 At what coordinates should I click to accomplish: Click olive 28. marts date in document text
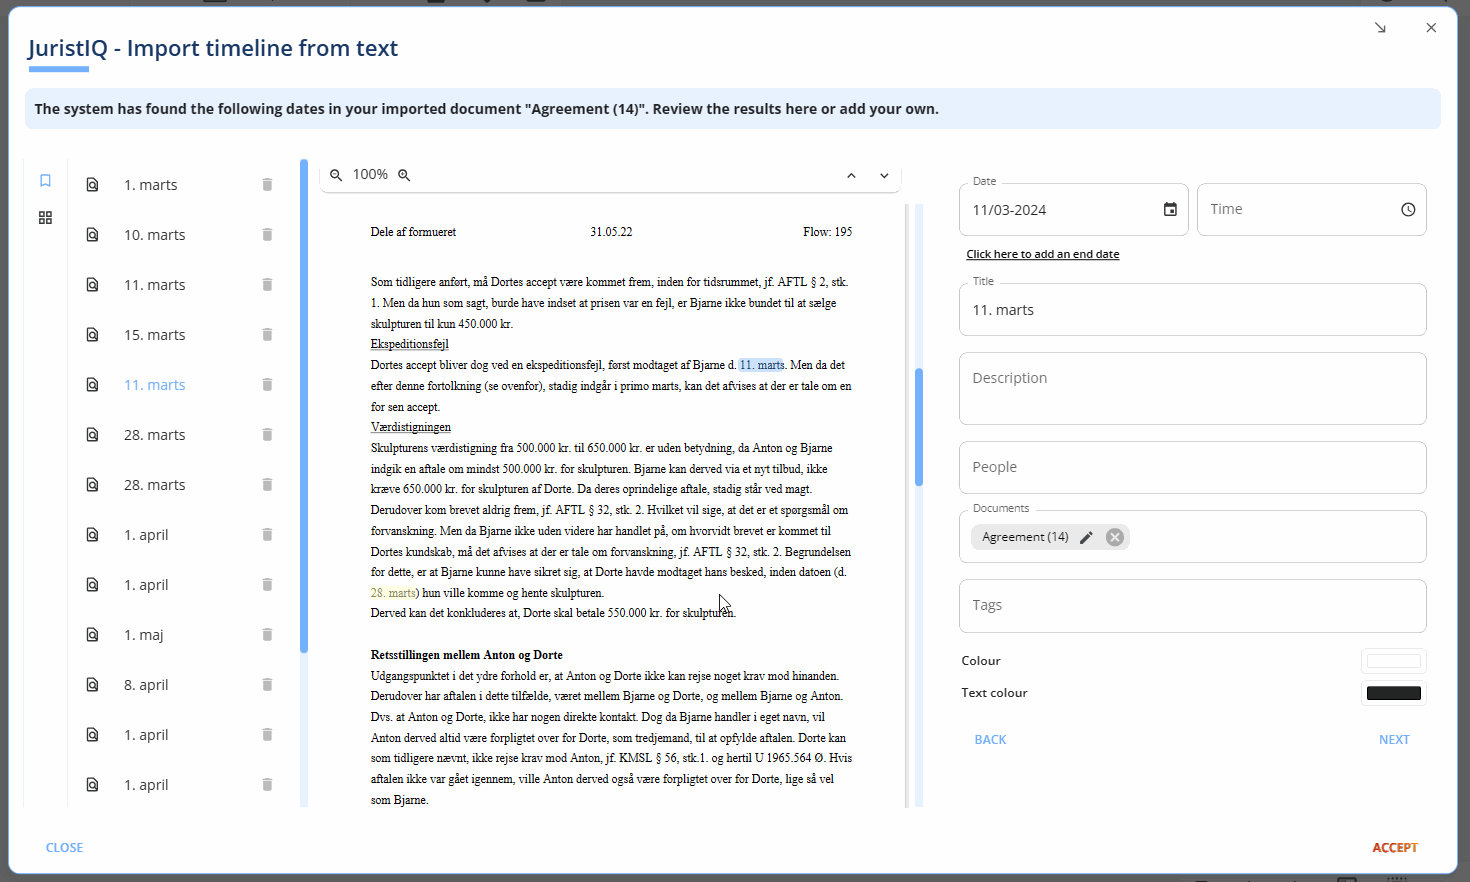(x=392, y=593)
